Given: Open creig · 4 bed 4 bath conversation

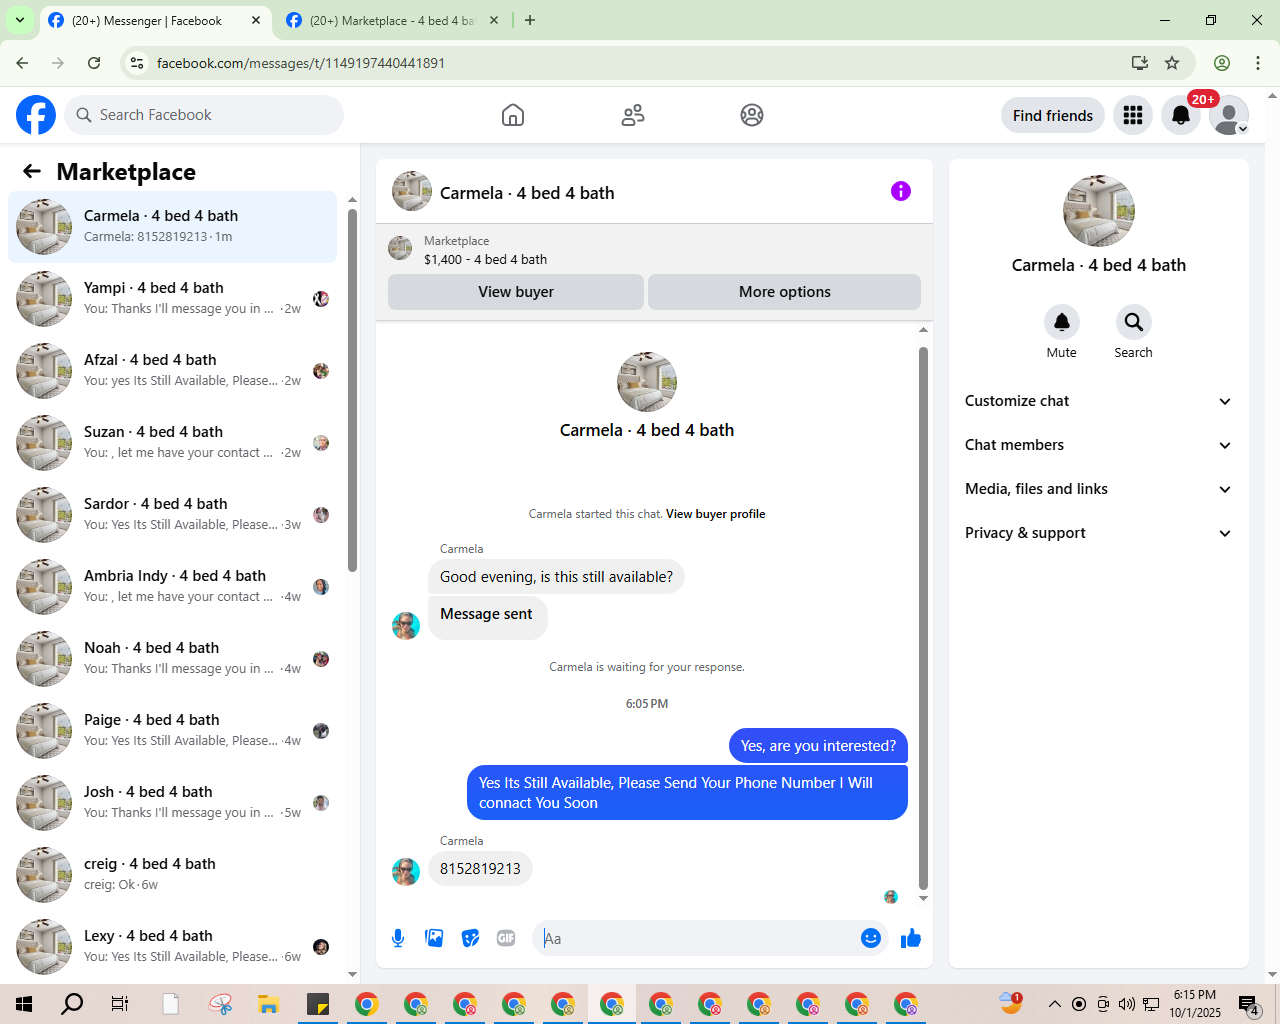Looking at the screenshot, I should [173, 875].
